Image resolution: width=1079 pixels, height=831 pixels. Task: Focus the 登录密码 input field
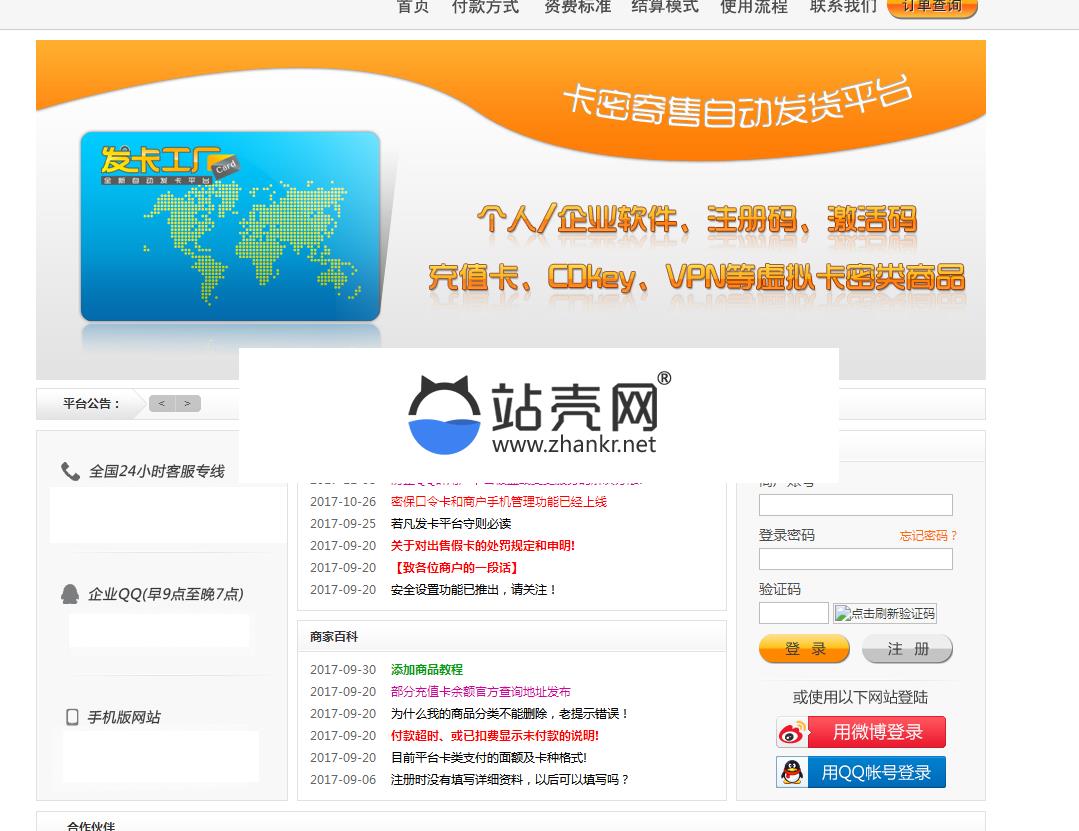[x=855, y=559]
